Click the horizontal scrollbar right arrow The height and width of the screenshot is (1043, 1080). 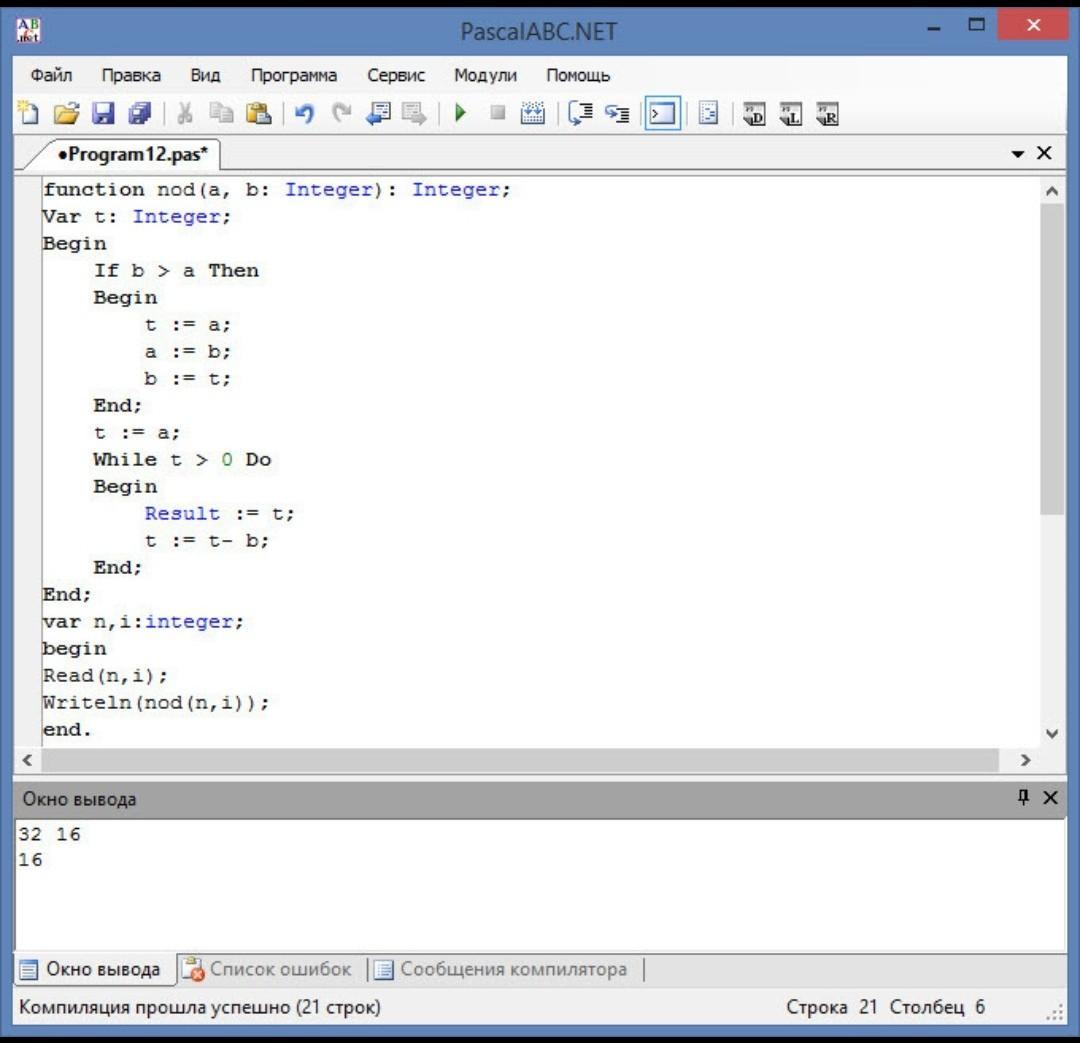click(1025, 761)
